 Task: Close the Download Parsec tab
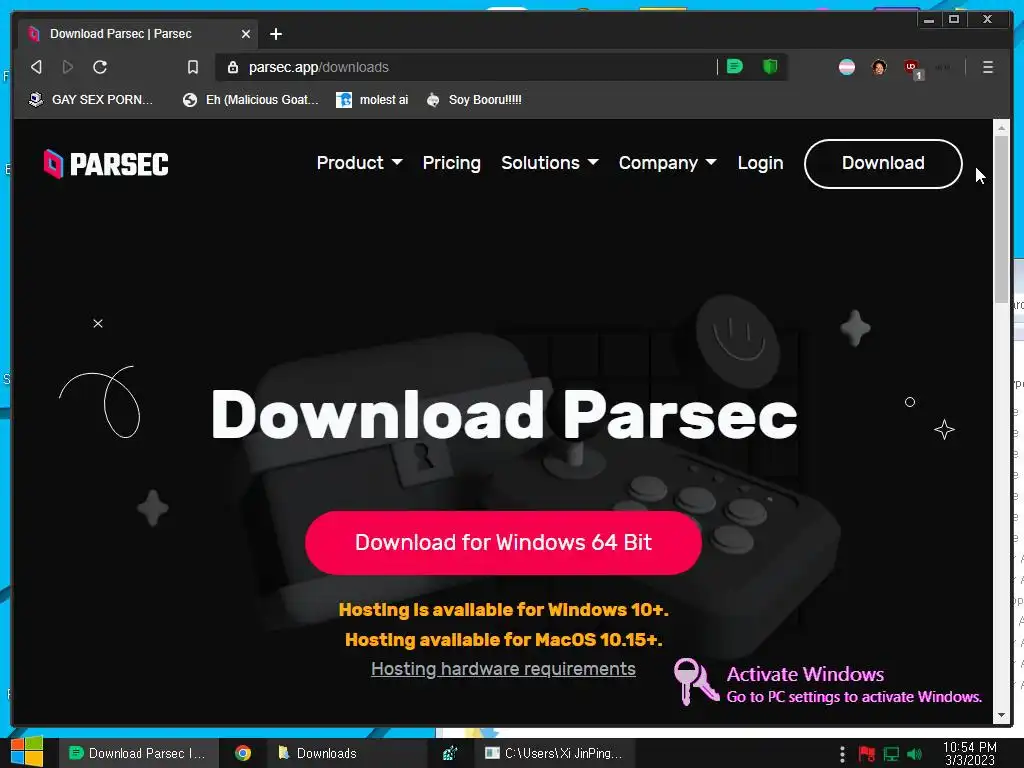pos(246,34)
